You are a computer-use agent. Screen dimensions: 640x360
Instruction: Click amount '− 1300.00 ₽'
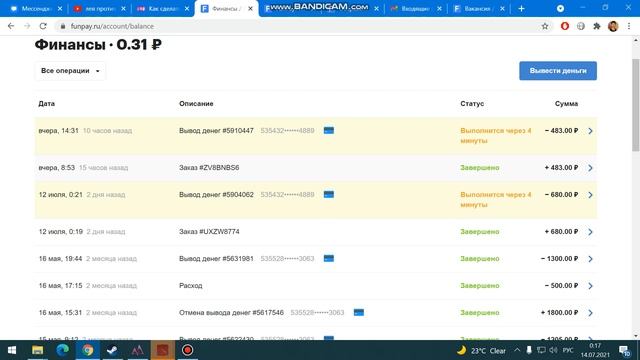[x=559, y=259]
